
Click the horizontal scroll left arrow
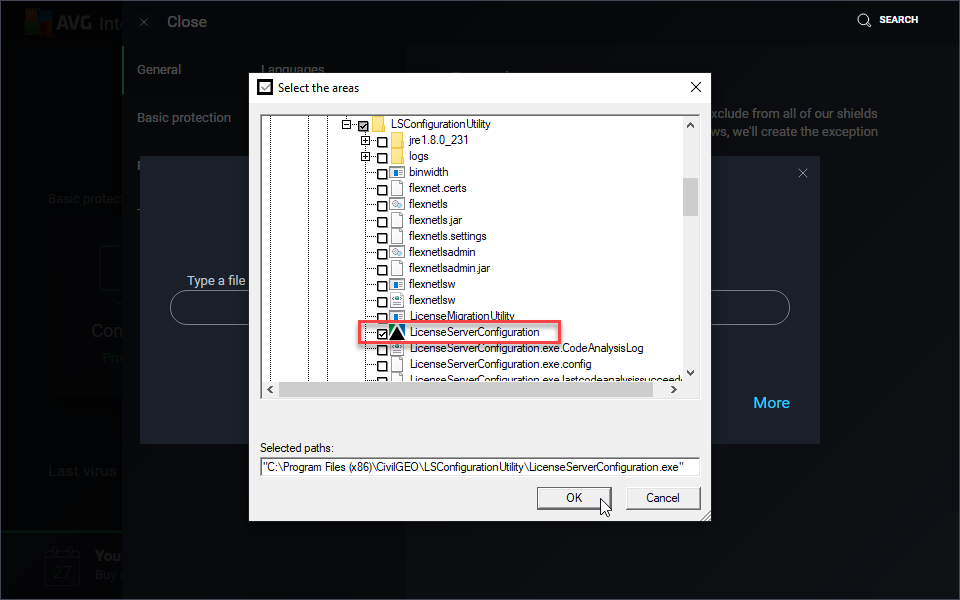coord(270,389)
